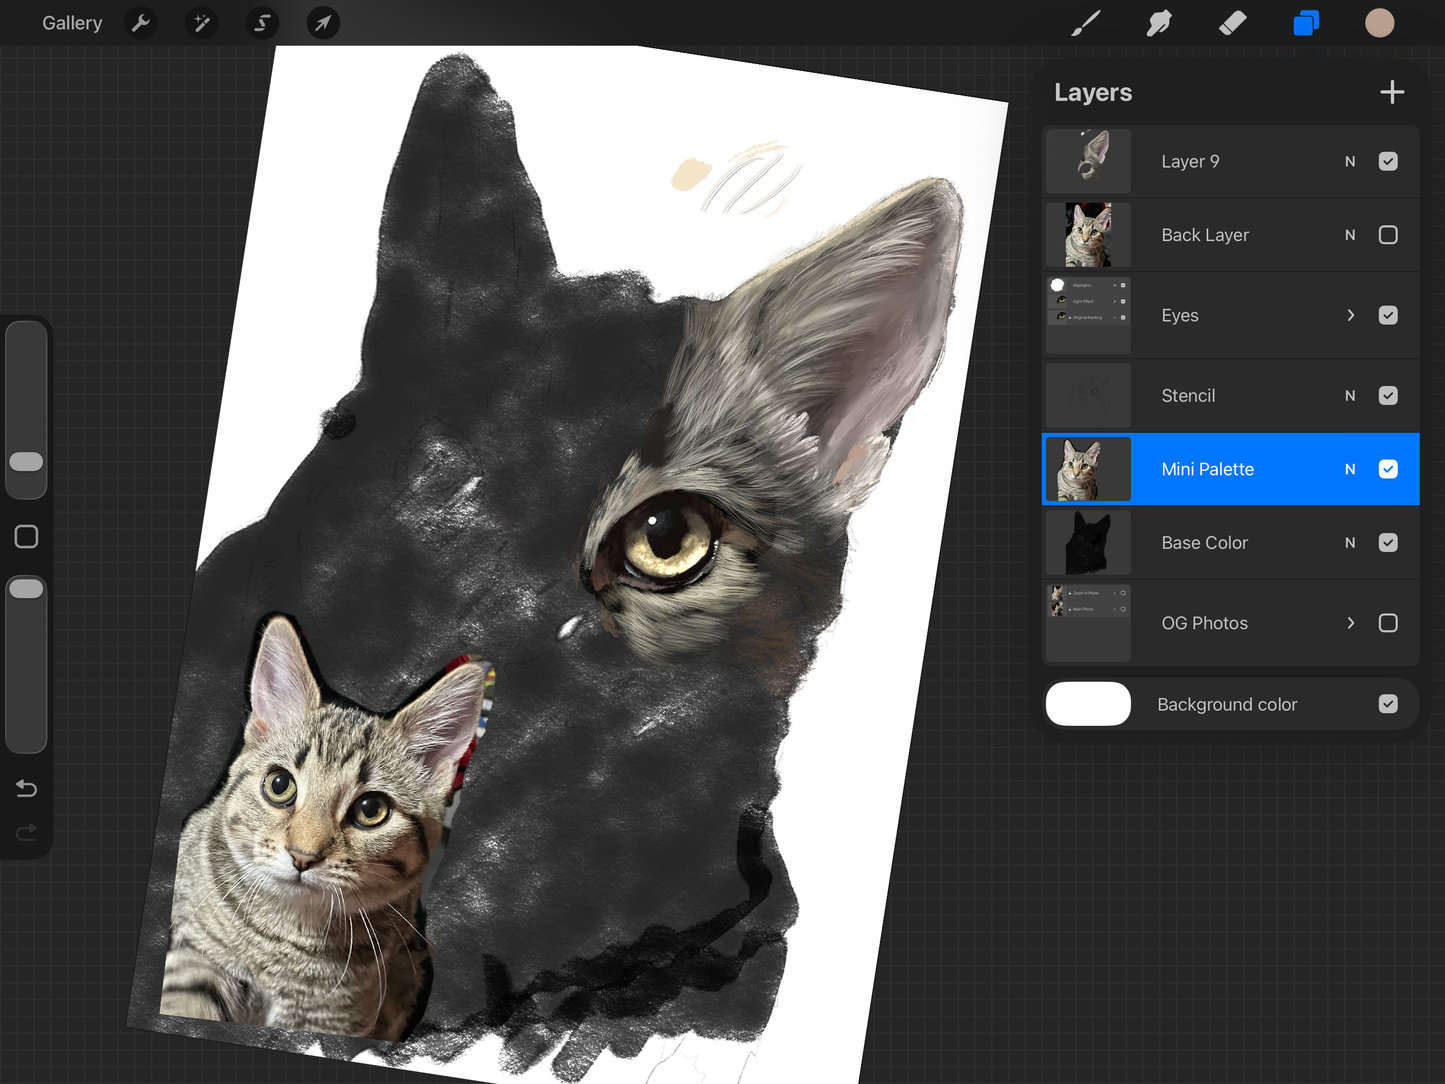Open blend mode N for Base Color
The height and width of the screenshot is (1084, 1445).
coord(1350,543)
